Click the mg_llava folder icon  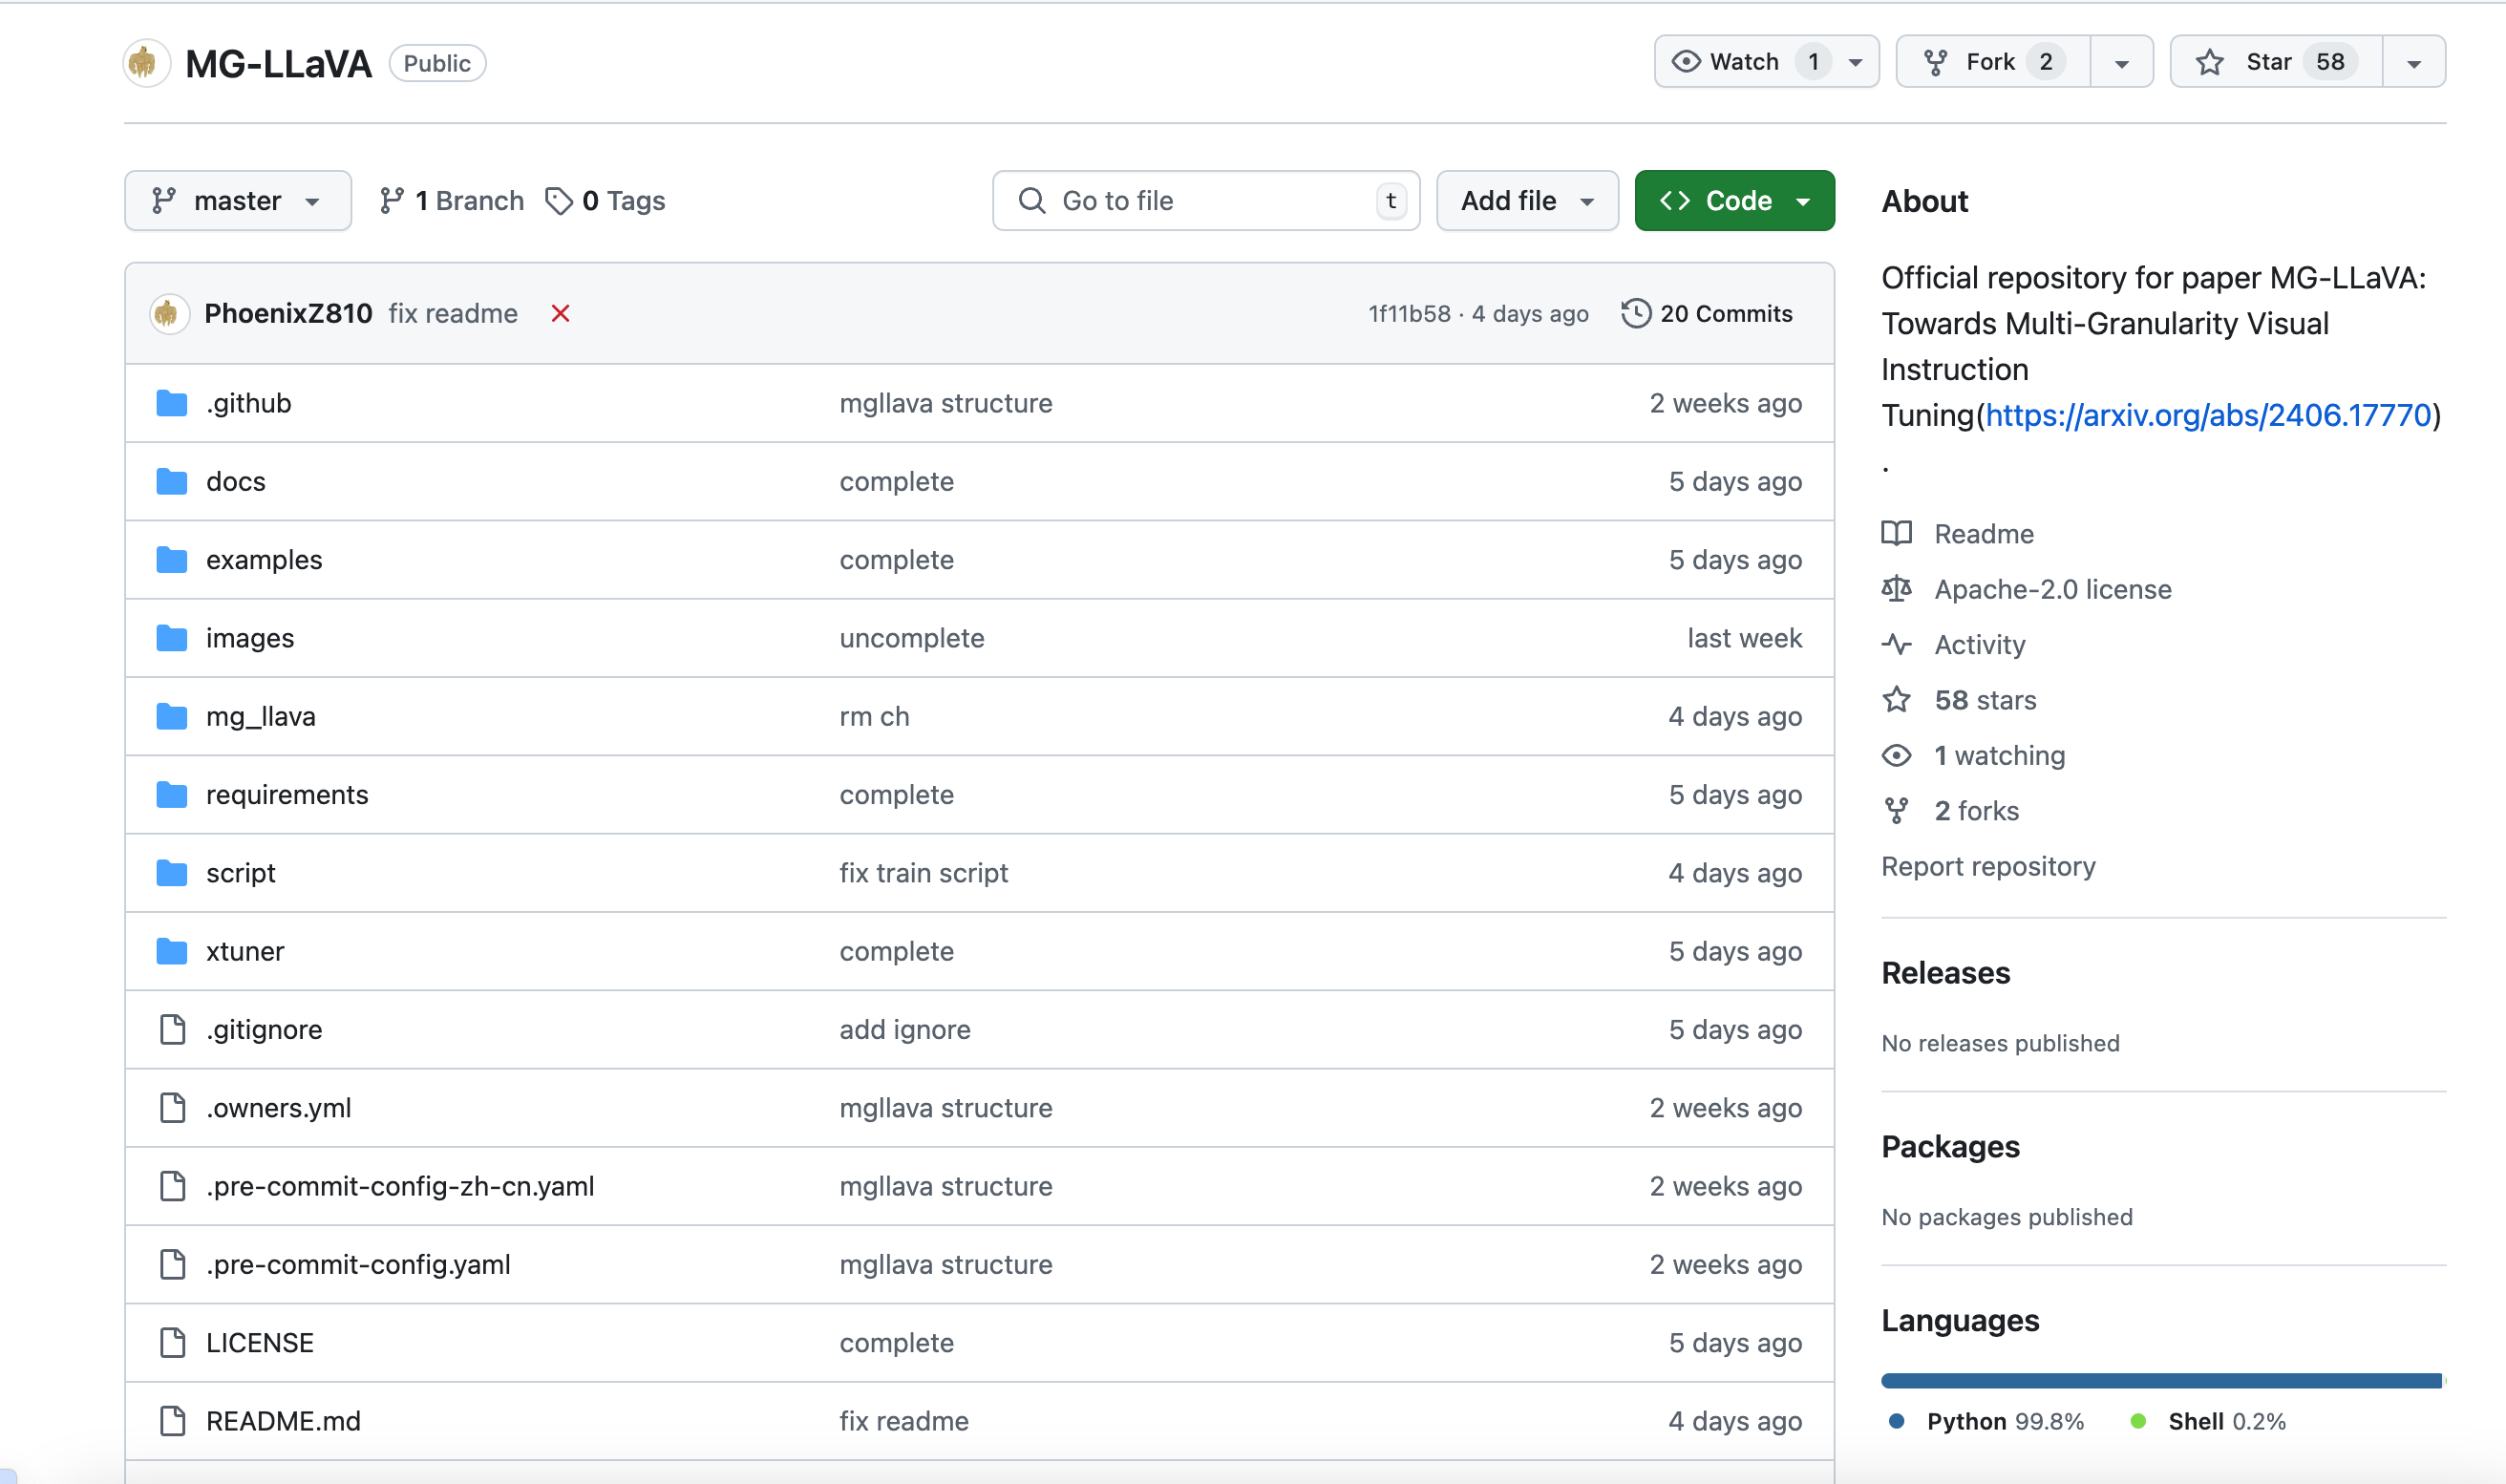(x=172, y=716)
